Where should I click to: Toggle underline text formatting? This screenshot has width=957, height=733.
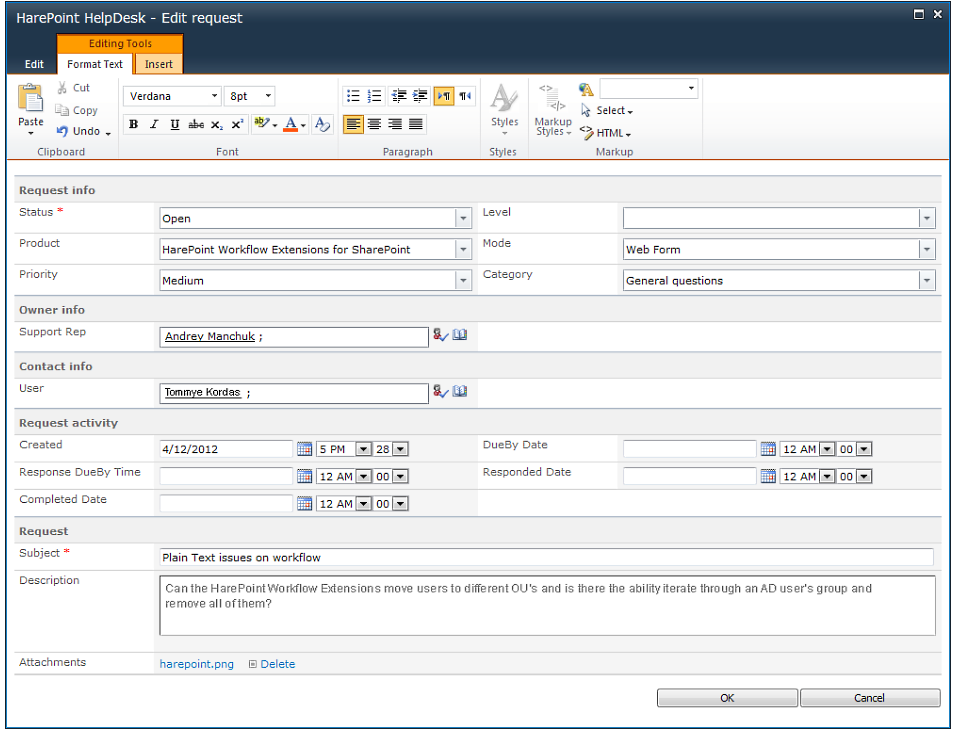(175, 125)
